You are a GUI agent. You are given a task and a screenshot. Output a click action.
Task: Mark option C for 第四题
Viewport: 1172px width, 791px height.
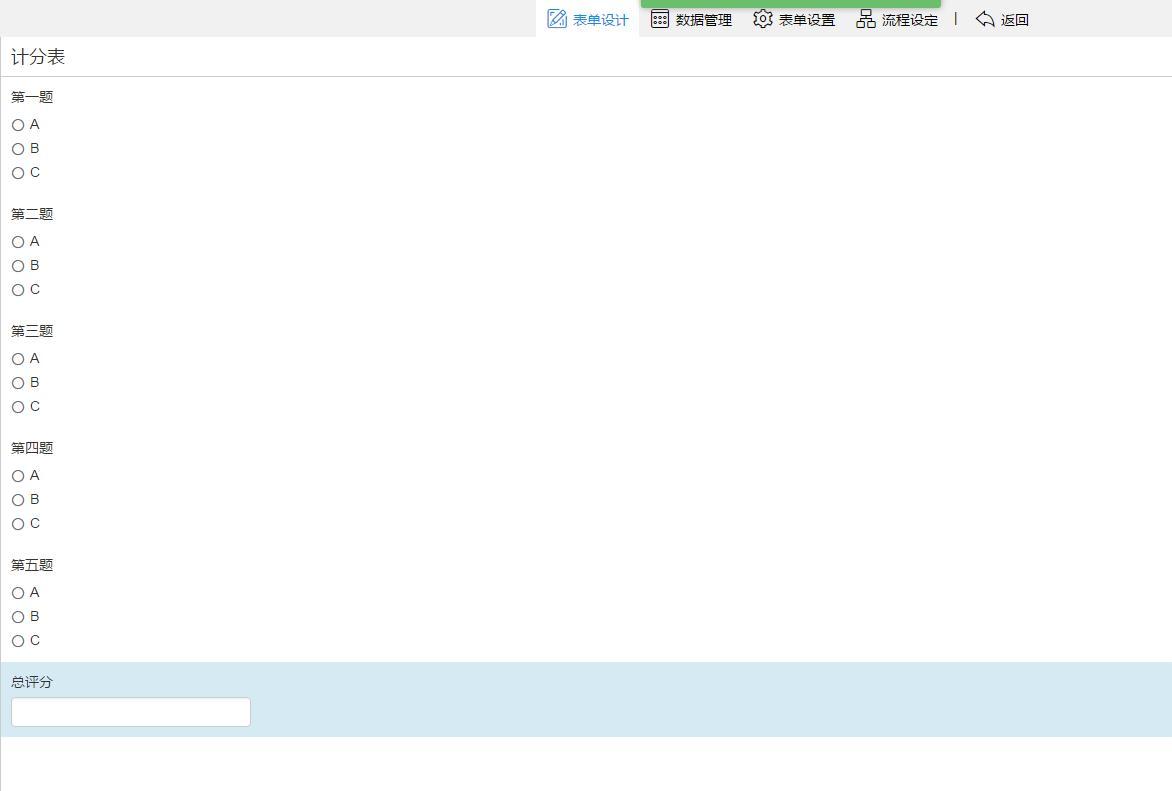(18, 524)
